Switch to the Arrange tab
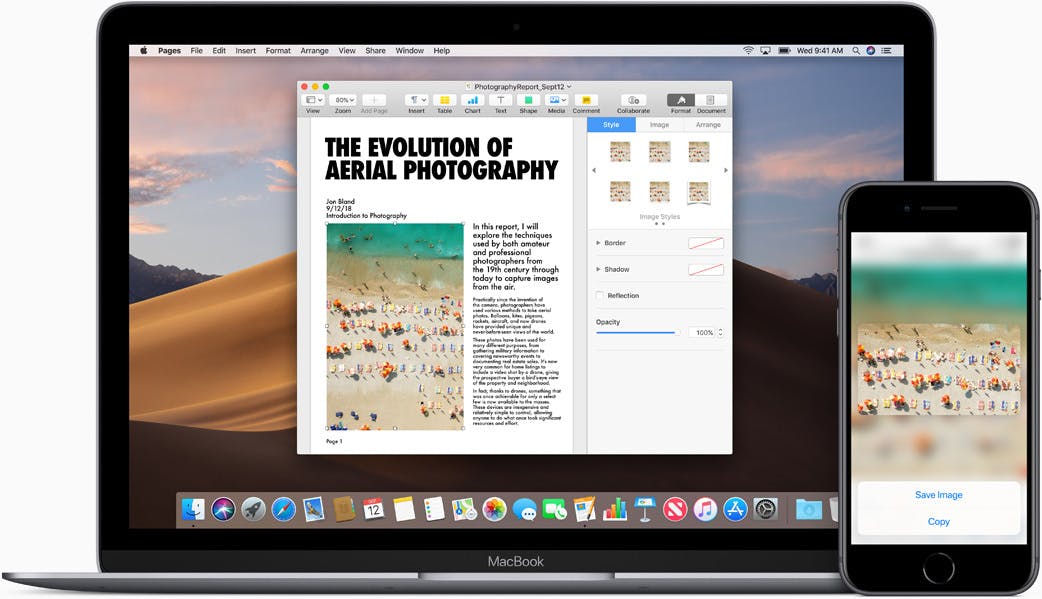The width and height of the screenshot is (1042, 599). pyautogui.click(x=708, y=124)
